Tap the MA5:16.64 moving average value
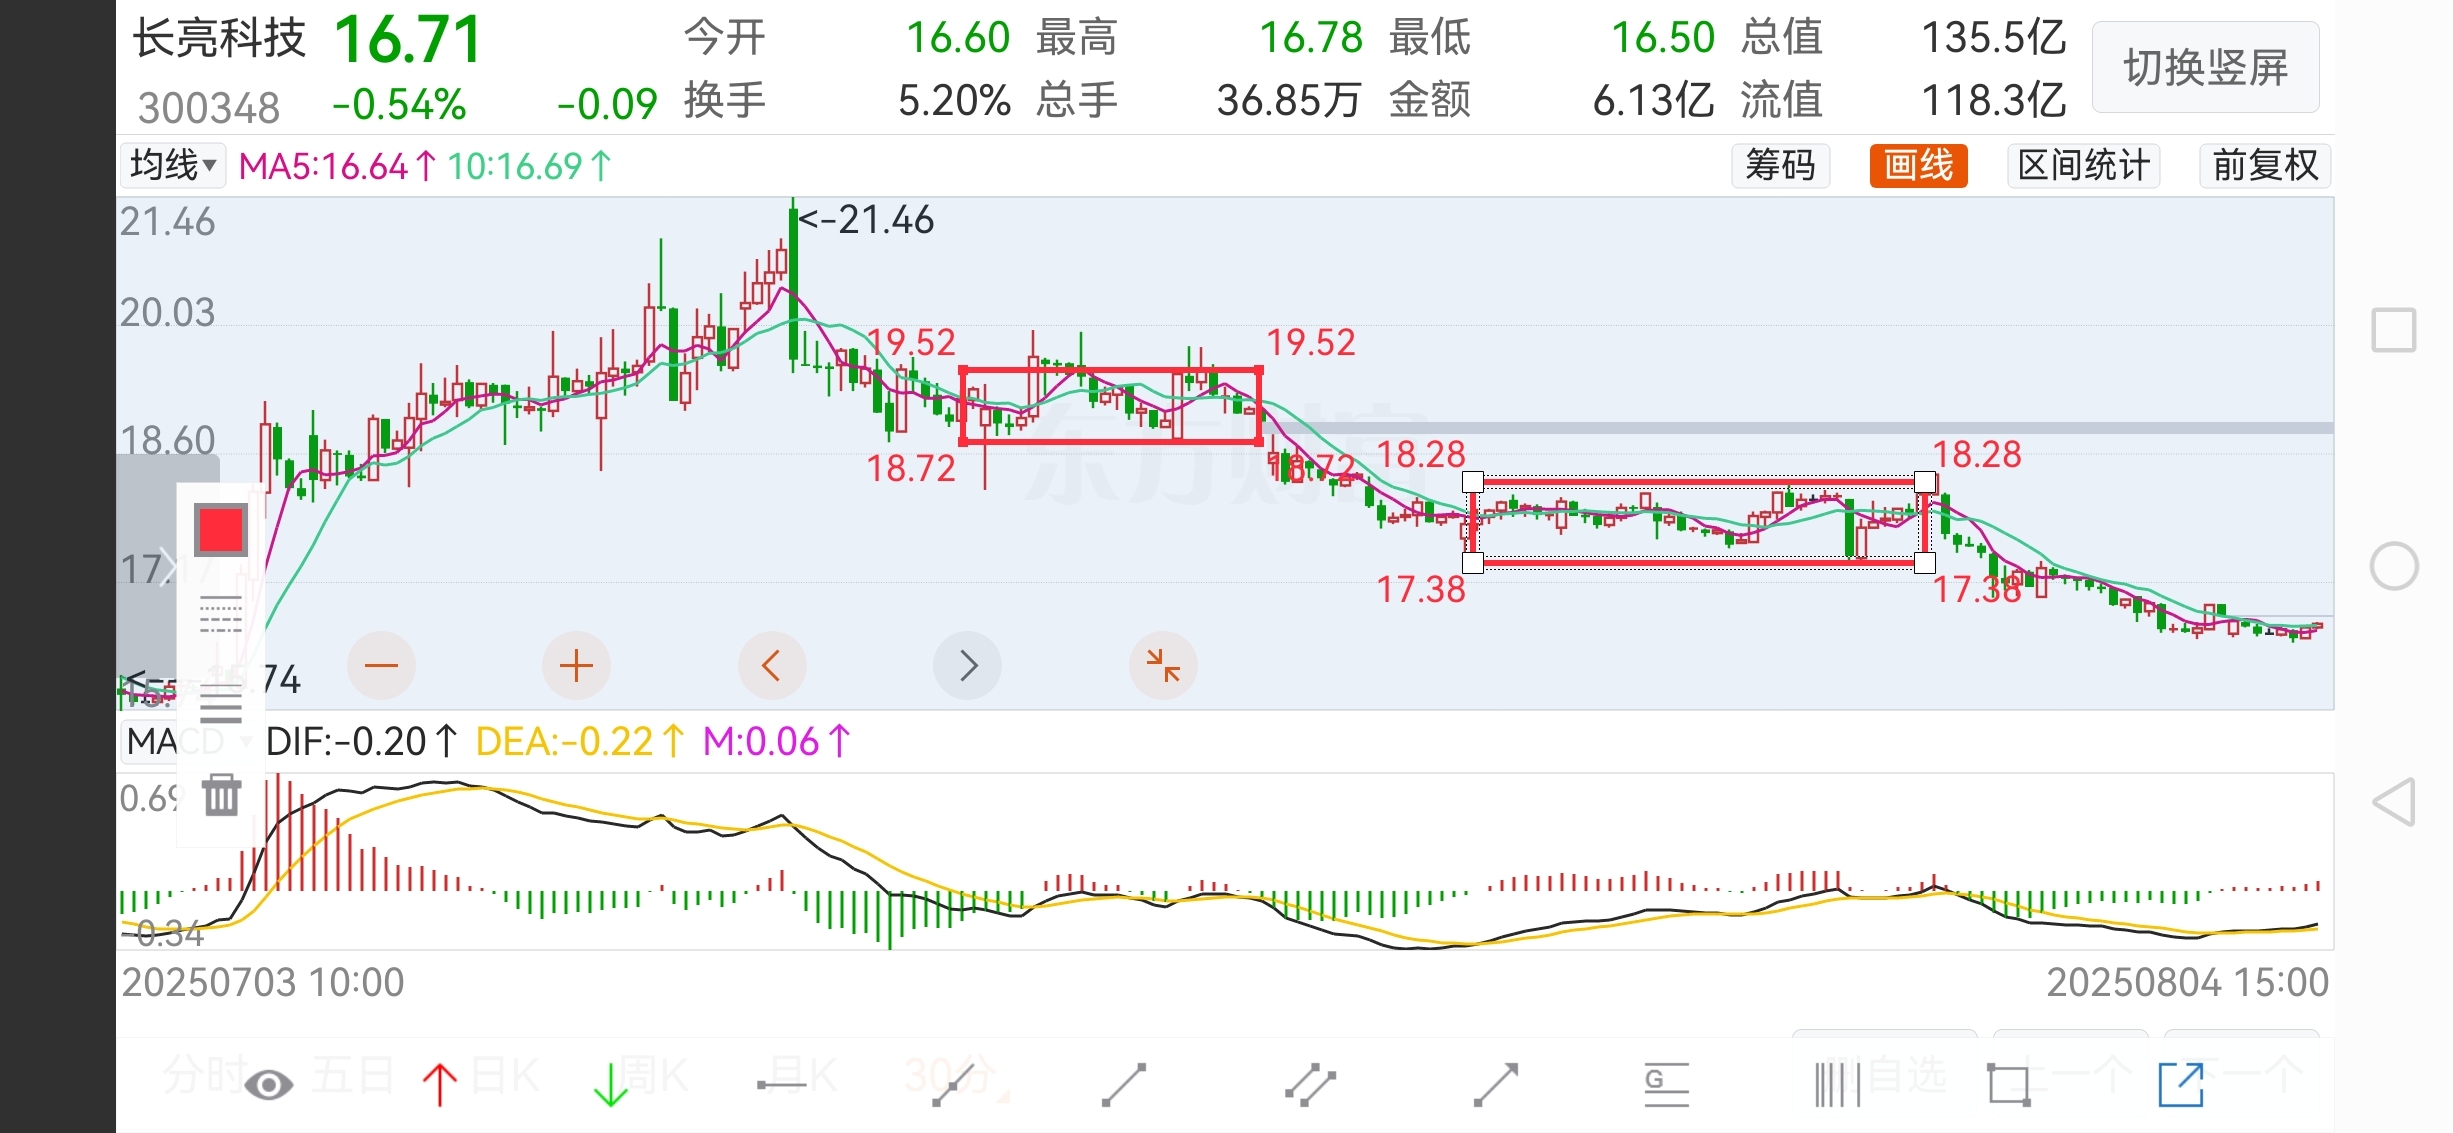Image resolution: width=2453 pixels, height=1133 pixels. (x=337, y=166)
